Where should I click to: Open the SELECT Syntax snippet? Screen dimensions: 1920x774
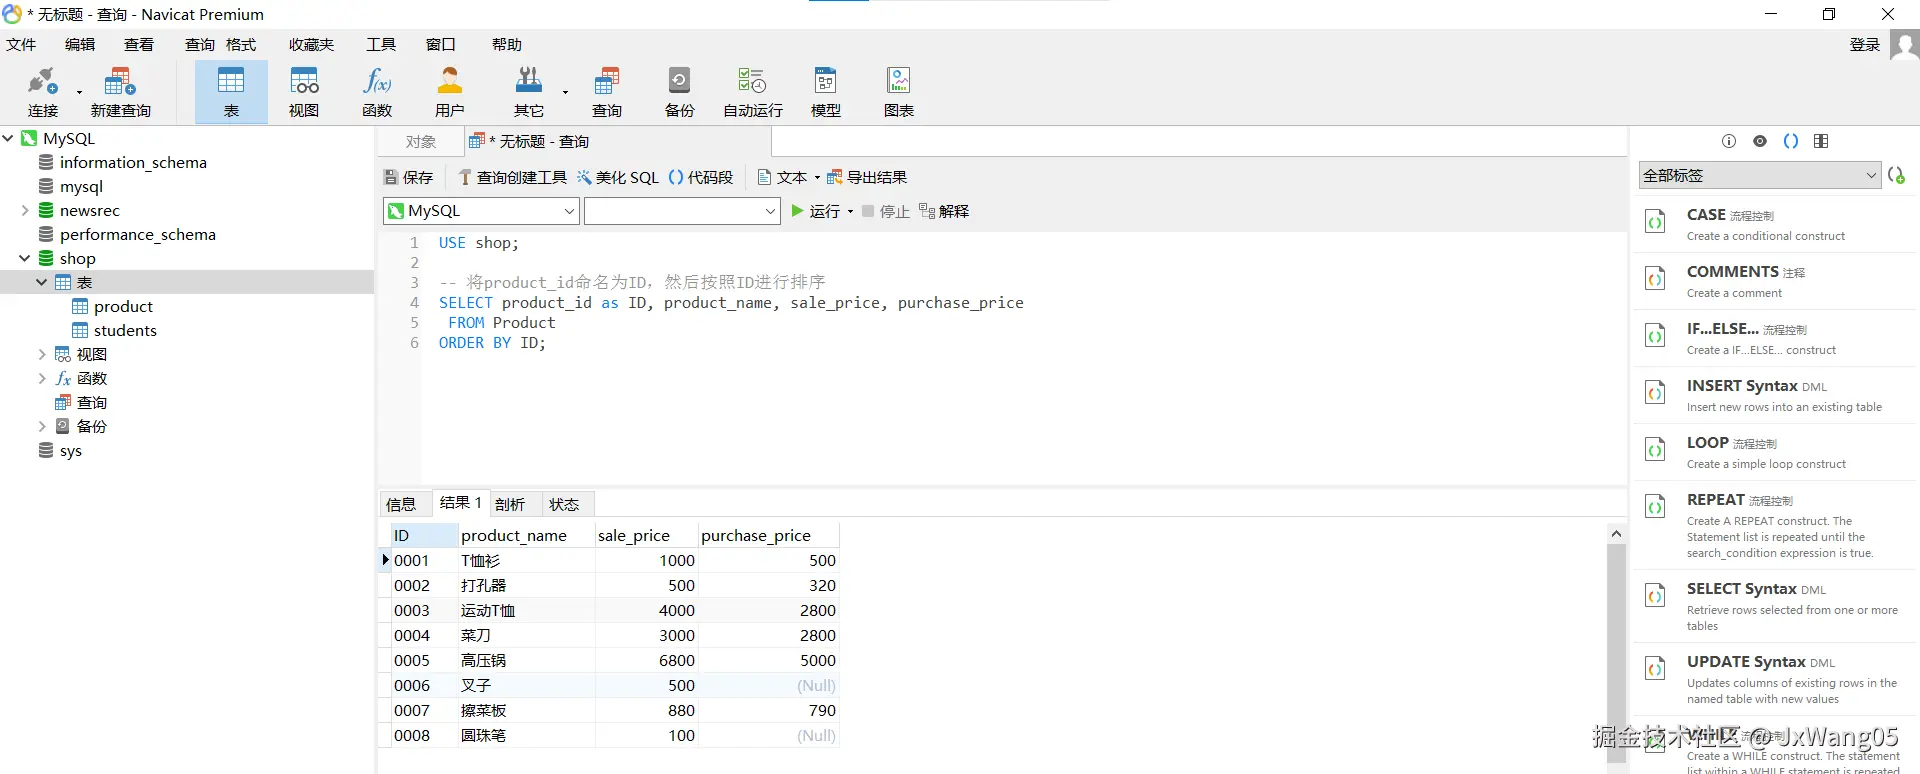1776,606
